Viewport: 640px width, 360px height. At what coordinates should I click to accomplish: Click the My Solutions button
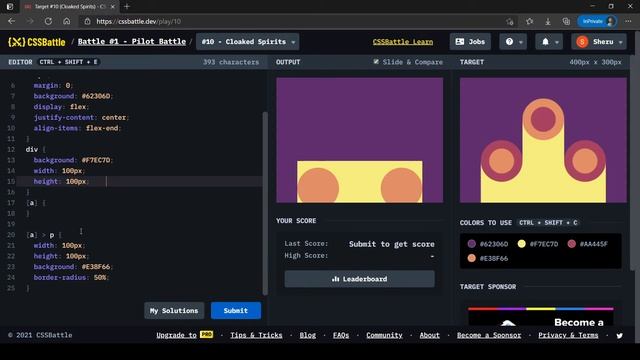(174, 311)
